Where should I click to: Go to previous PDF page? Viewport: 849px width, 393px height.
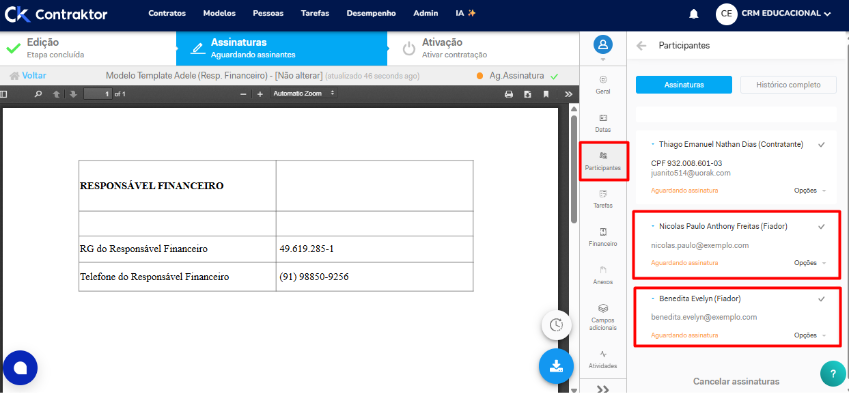56,94
